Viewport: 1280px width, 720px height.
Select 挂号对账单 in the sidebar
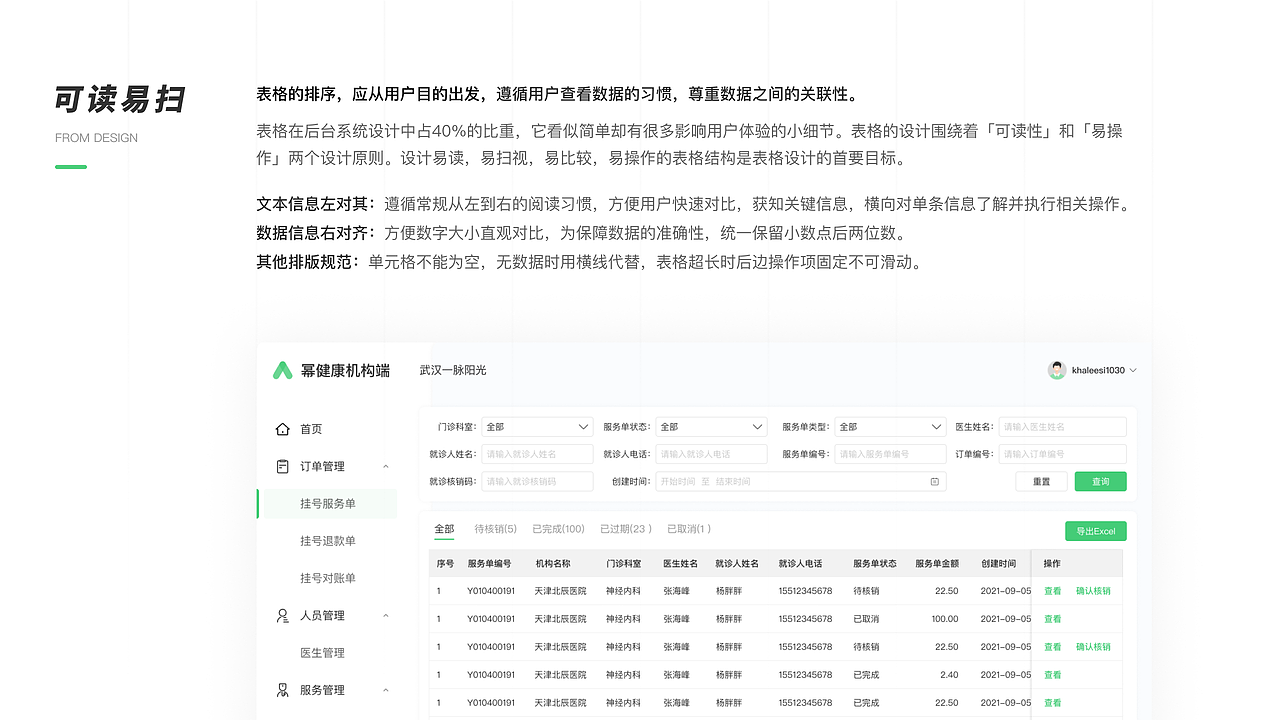click(328, 578)
